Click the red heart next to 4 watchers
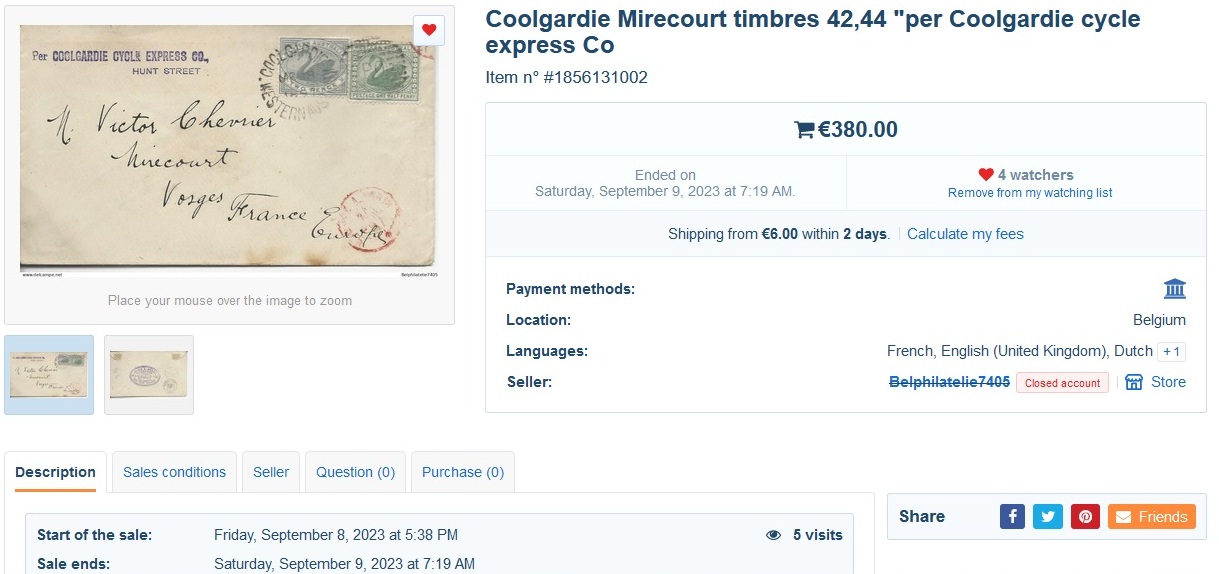The height and width of the screenshot is (574, 1219). pos(986,175)
